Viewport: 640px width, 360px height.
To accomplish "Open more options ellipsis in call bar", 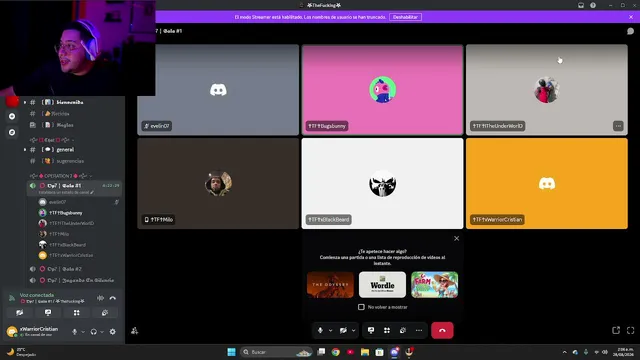I will coord(419,330).
